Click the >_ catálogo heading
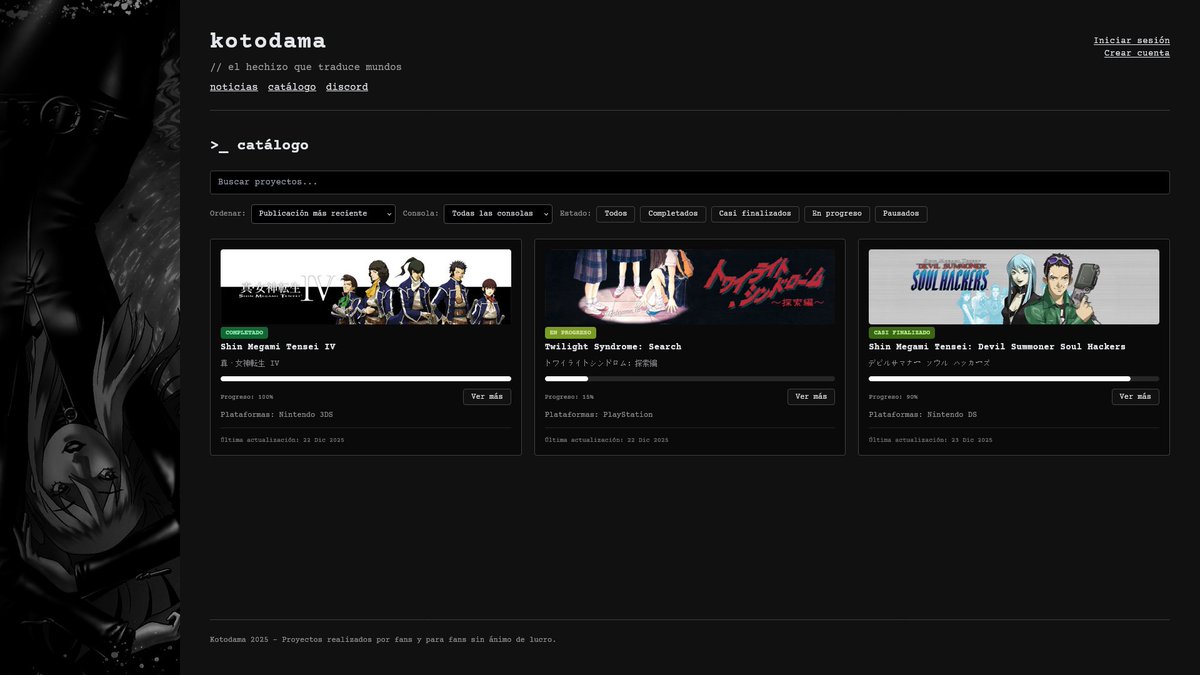 tap(259, 145)
